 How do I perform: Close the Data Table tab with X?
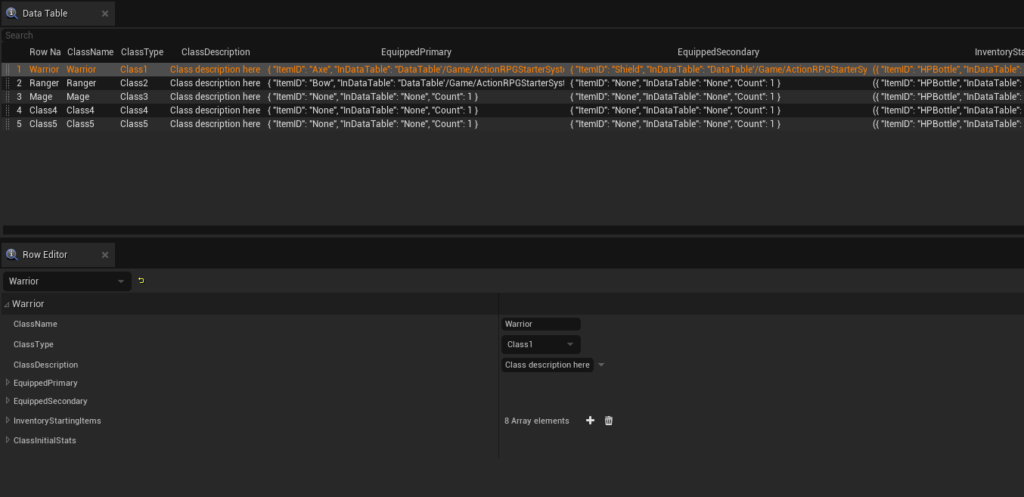pyautogui.click(x=103, y=14)
